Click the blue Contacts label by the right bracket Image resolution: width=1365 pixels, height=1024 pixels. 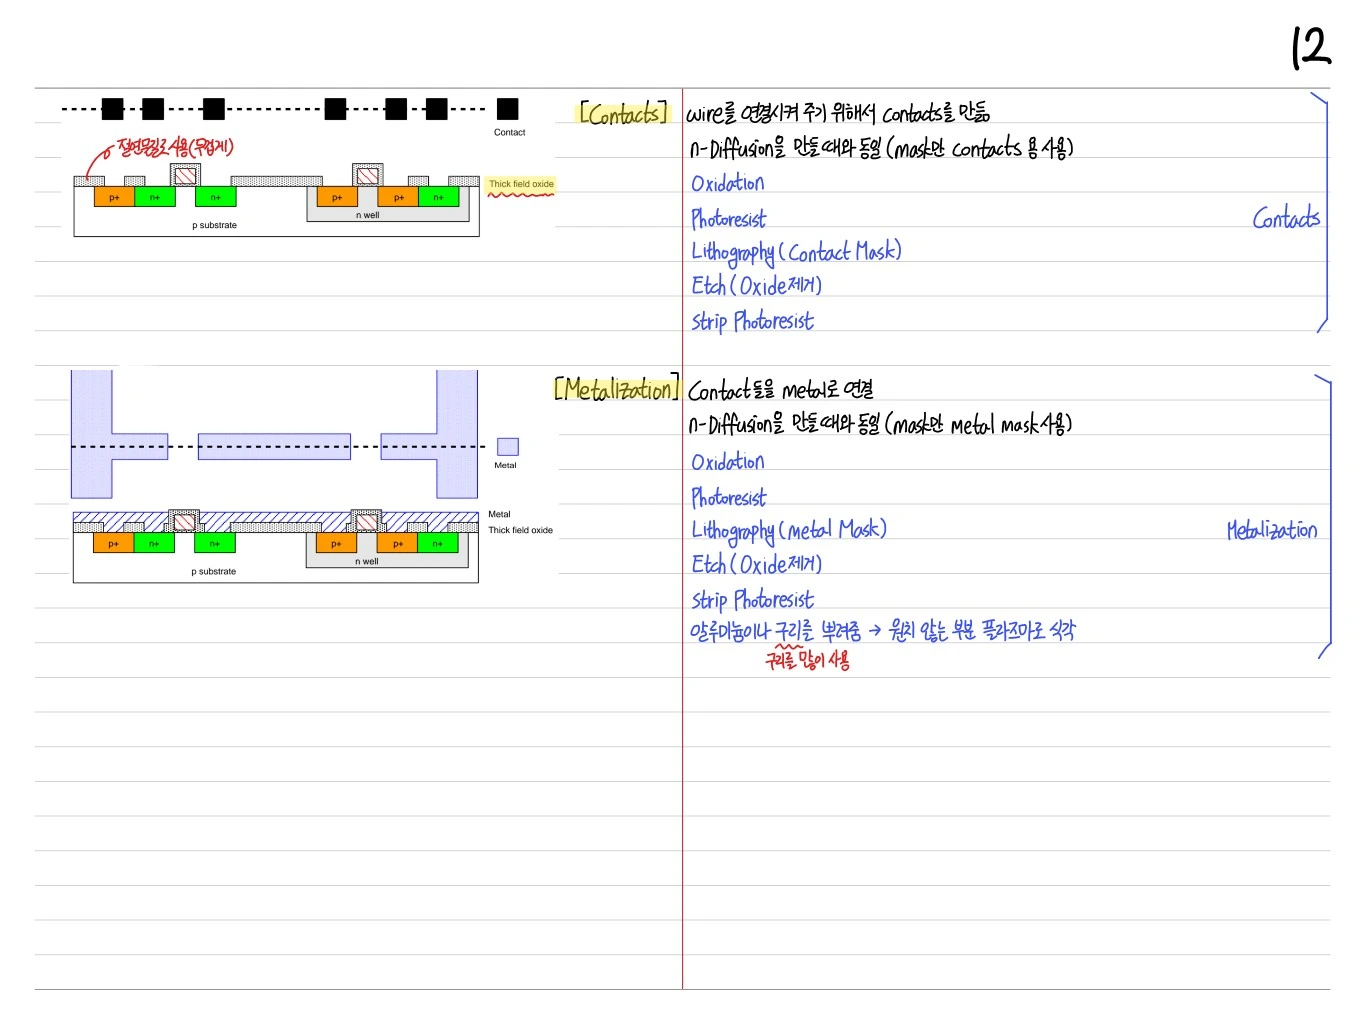(x=1286, y=218)
